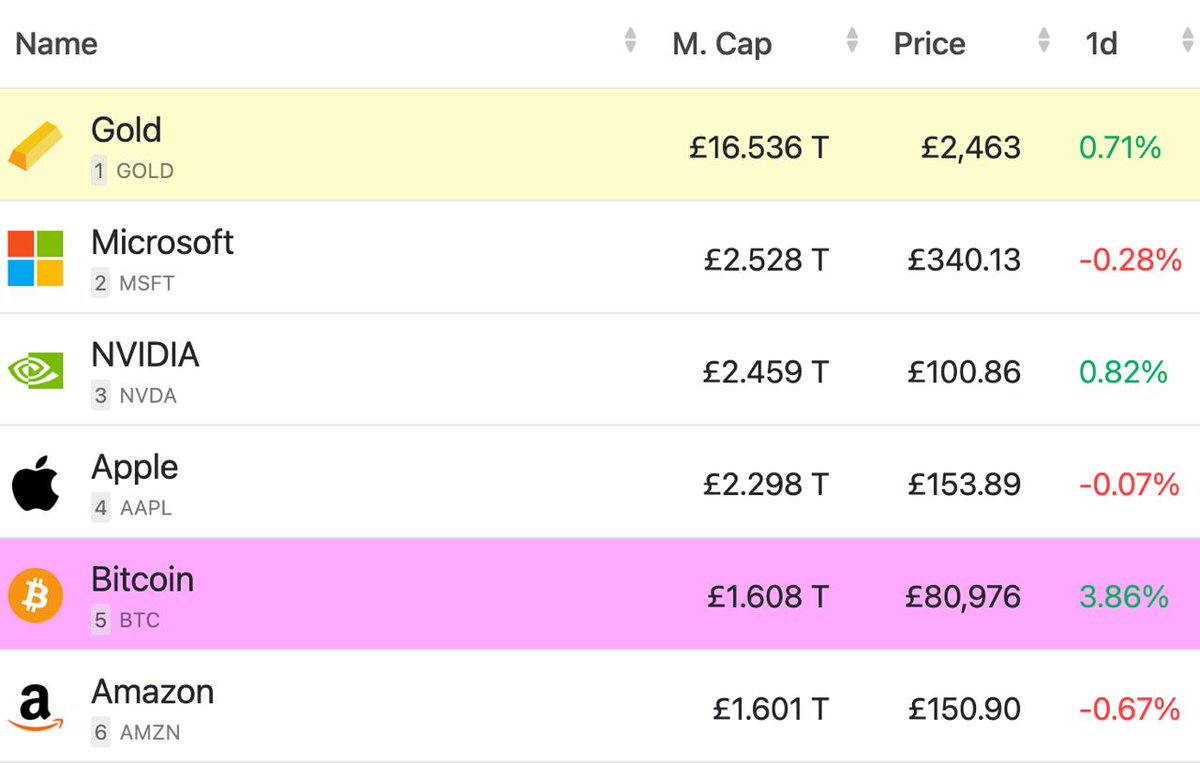Open the Apple company link
The height and width of the screenshot is (763, 1200).
pos(134,468)
